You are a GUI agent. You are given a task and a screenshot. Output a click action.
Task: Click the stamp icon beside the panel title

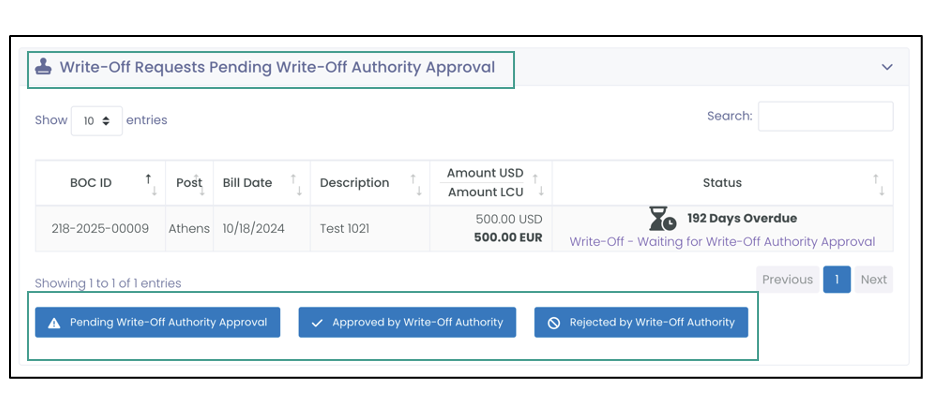[43, 67]
